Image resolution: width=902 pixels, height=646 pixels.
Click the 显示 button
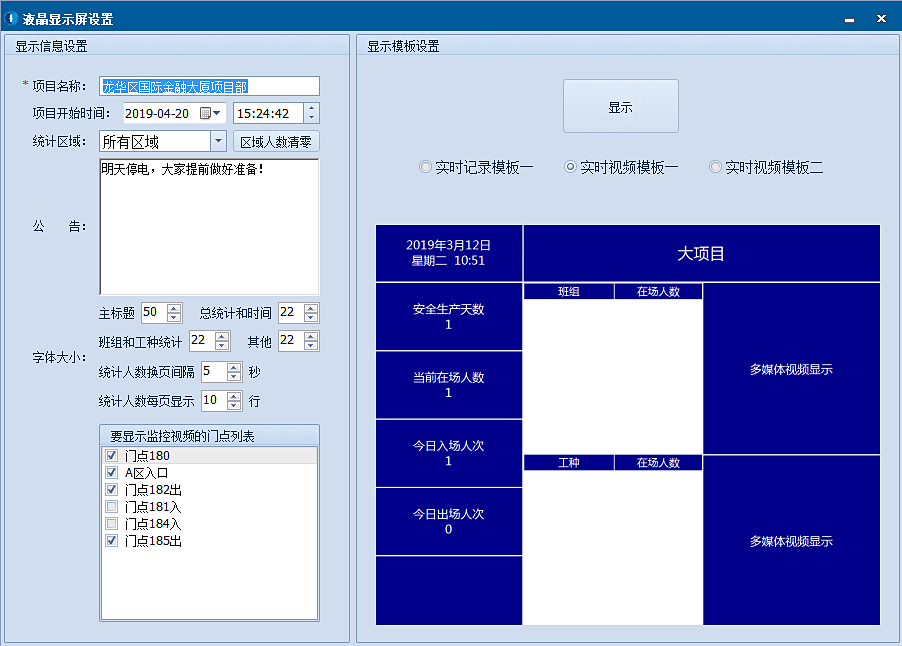tap(620, 107)
